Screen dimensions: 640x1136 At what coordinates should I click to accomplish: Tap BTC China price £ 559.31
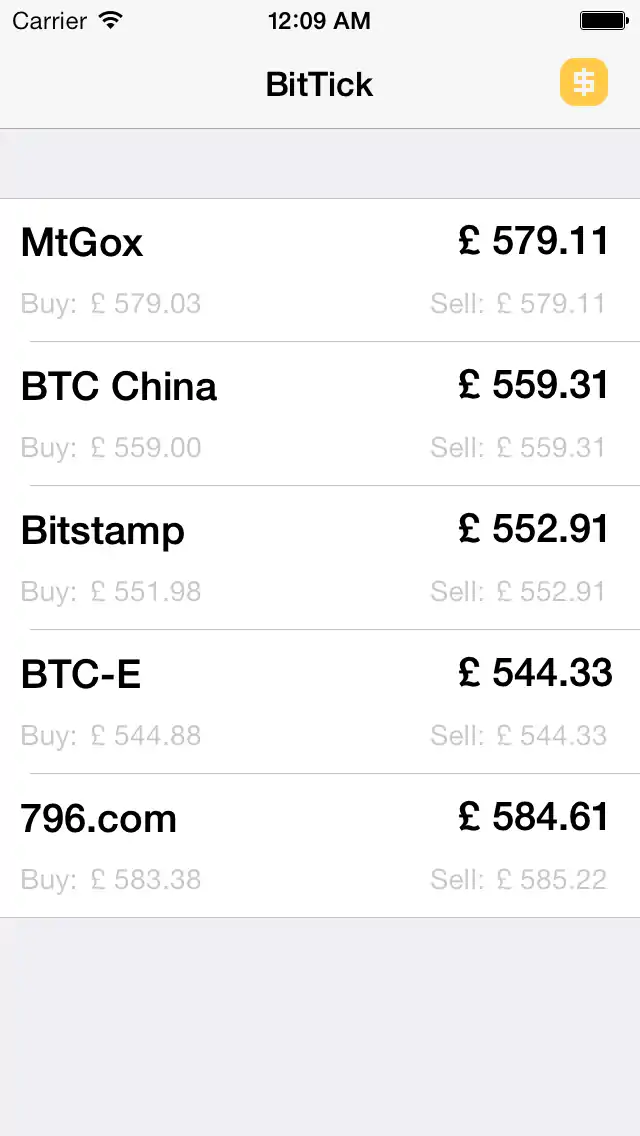[x=534, y=385]
